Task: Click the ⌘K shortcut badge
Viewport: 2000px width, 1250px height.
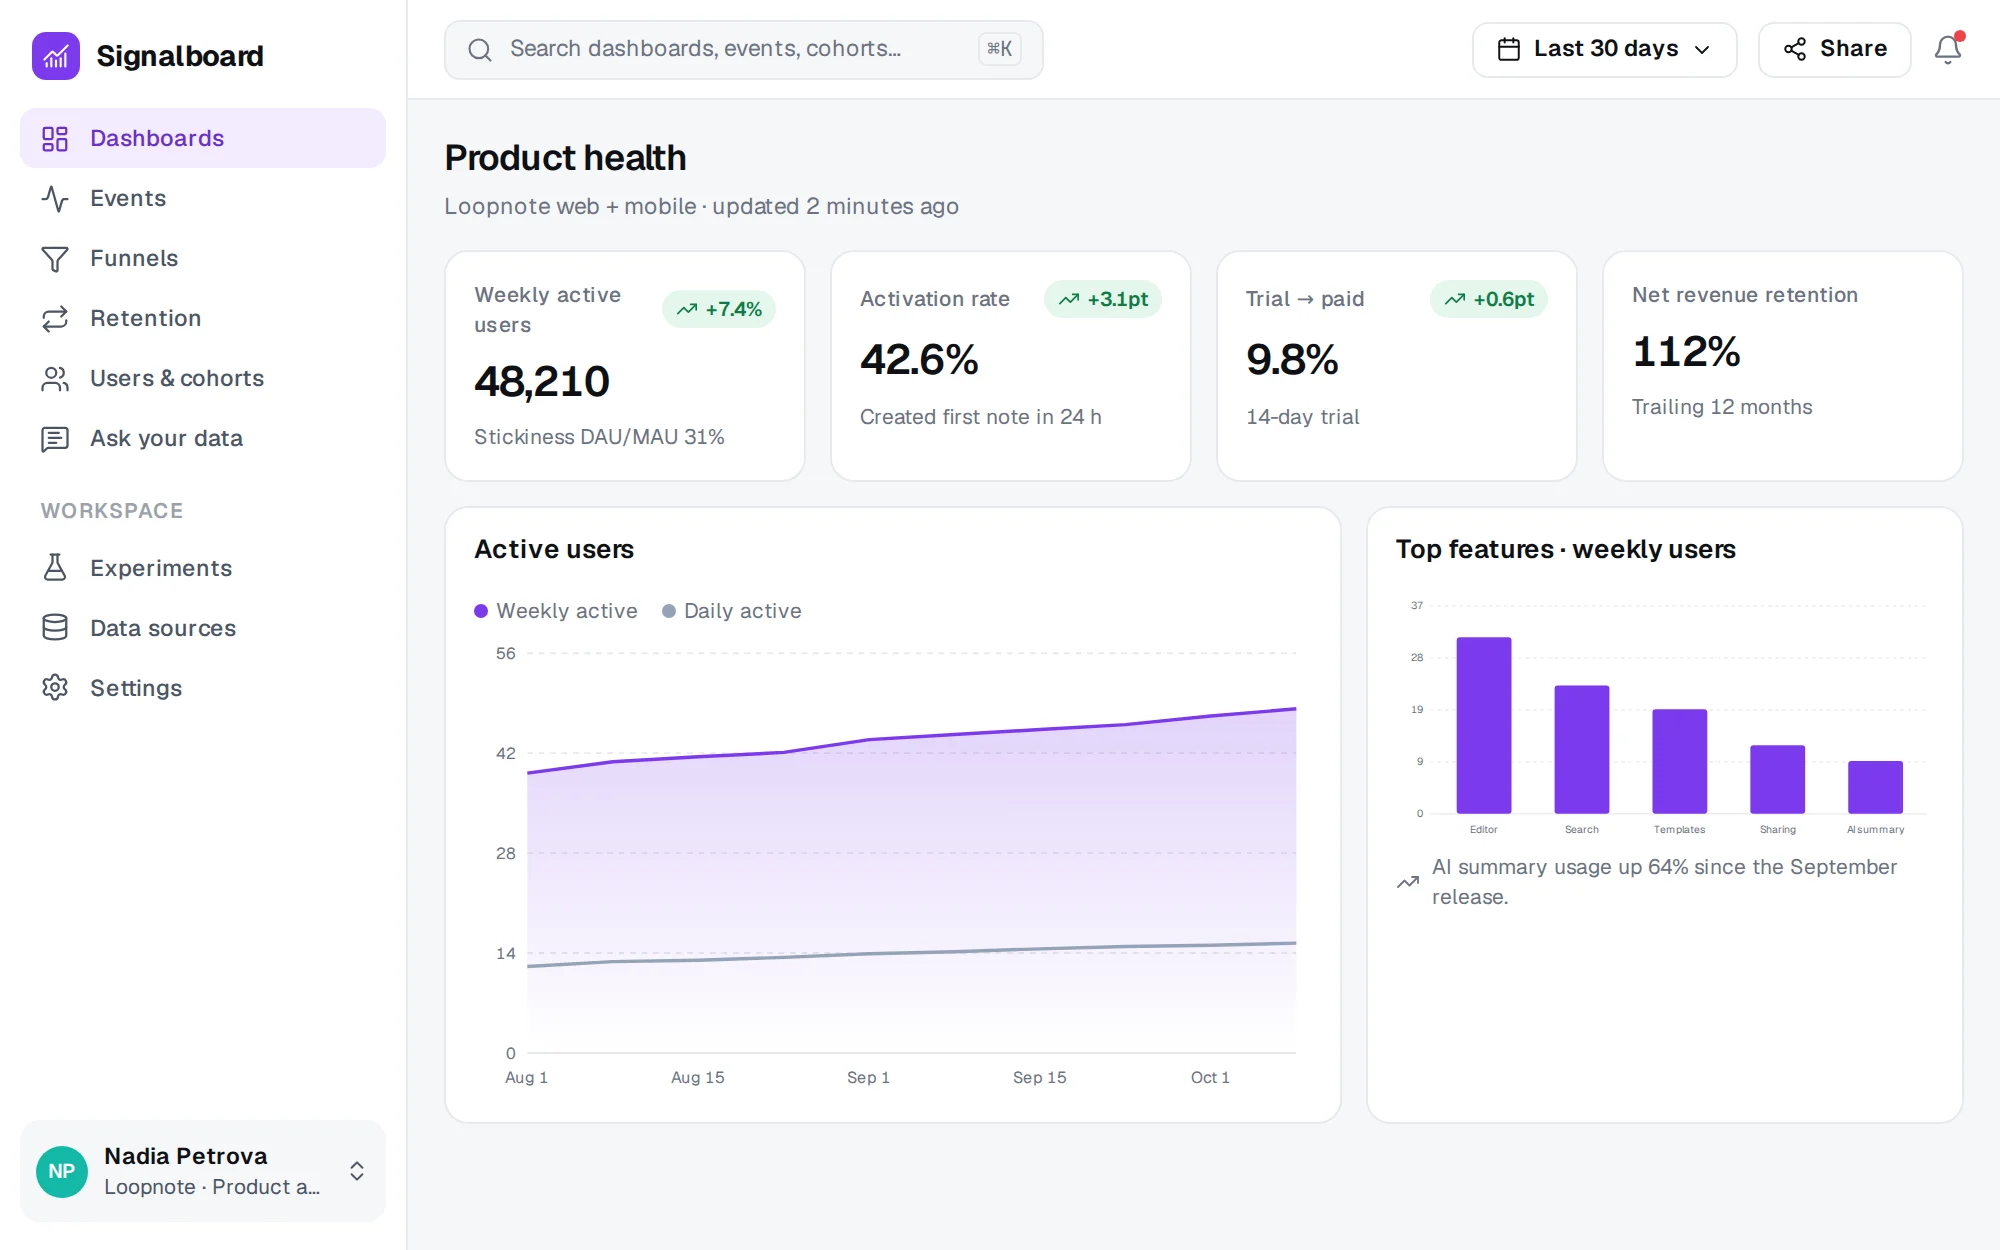Action: click(999, 49)
